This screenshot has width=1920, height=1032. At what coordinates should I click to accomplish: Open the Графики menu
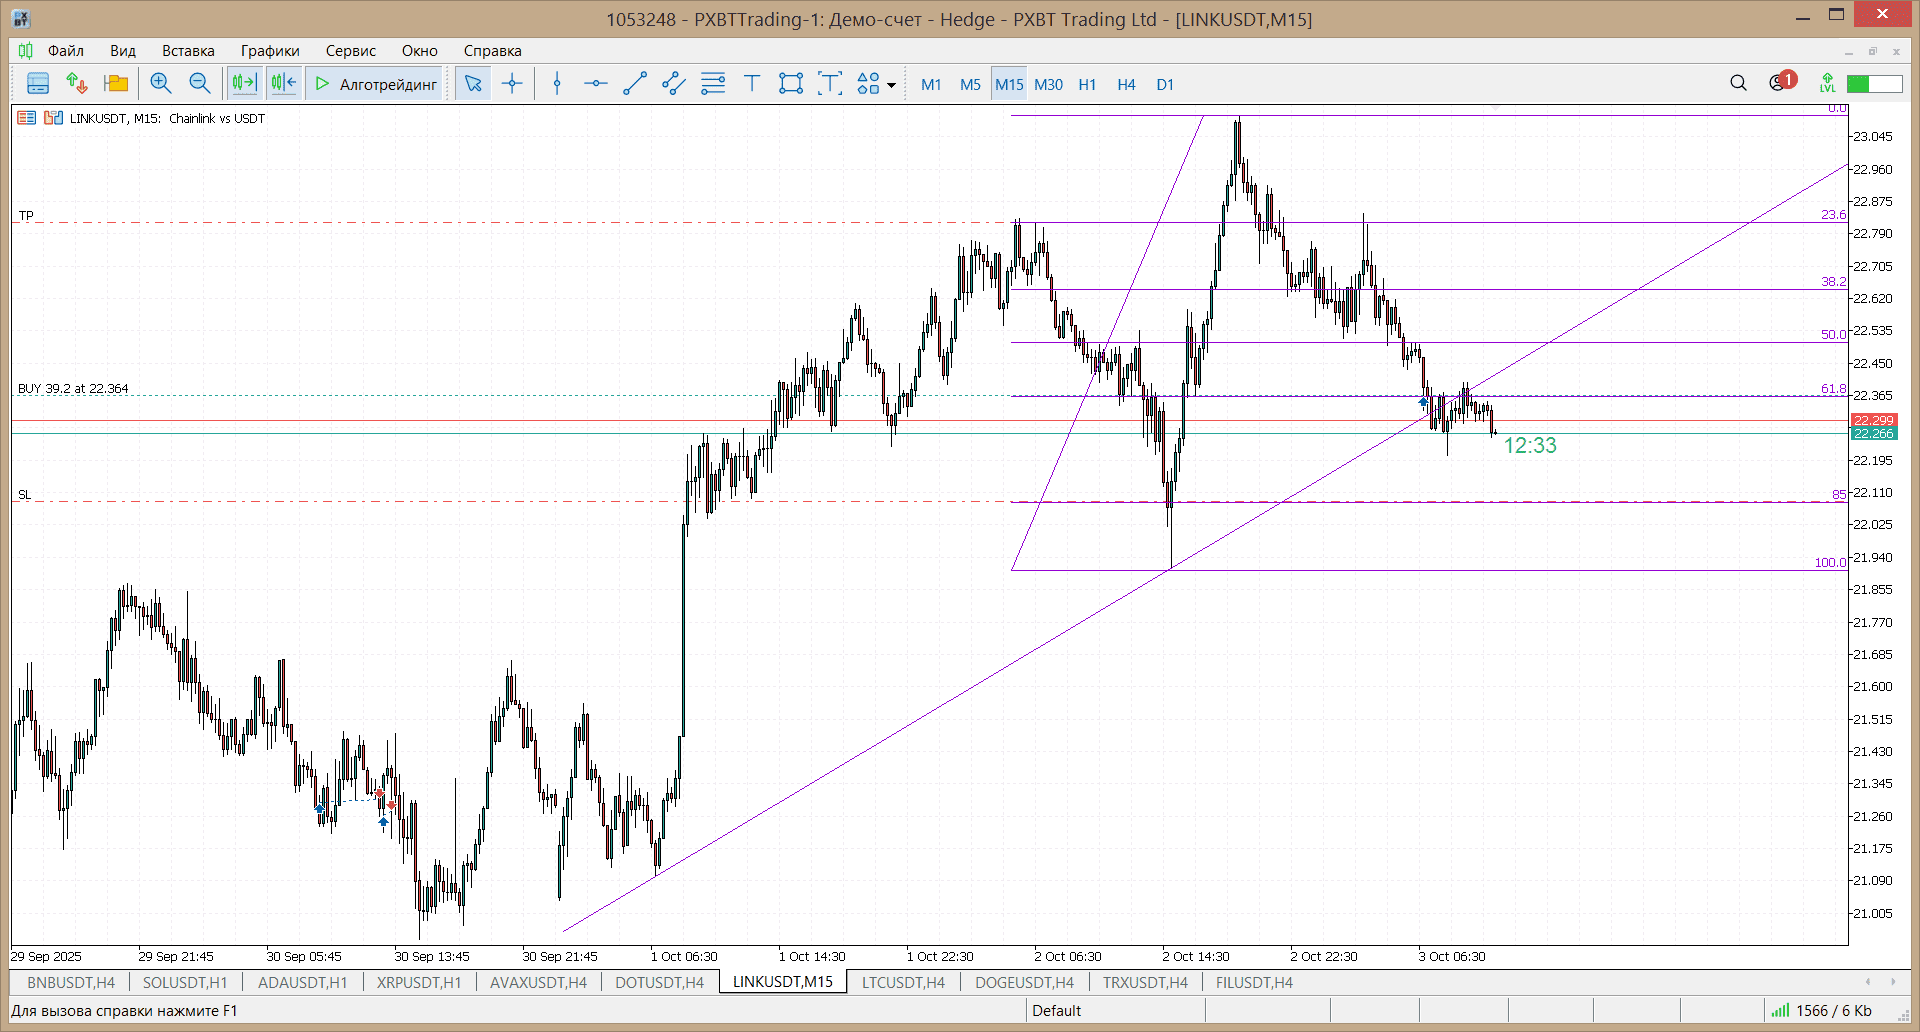click(269, 51)
